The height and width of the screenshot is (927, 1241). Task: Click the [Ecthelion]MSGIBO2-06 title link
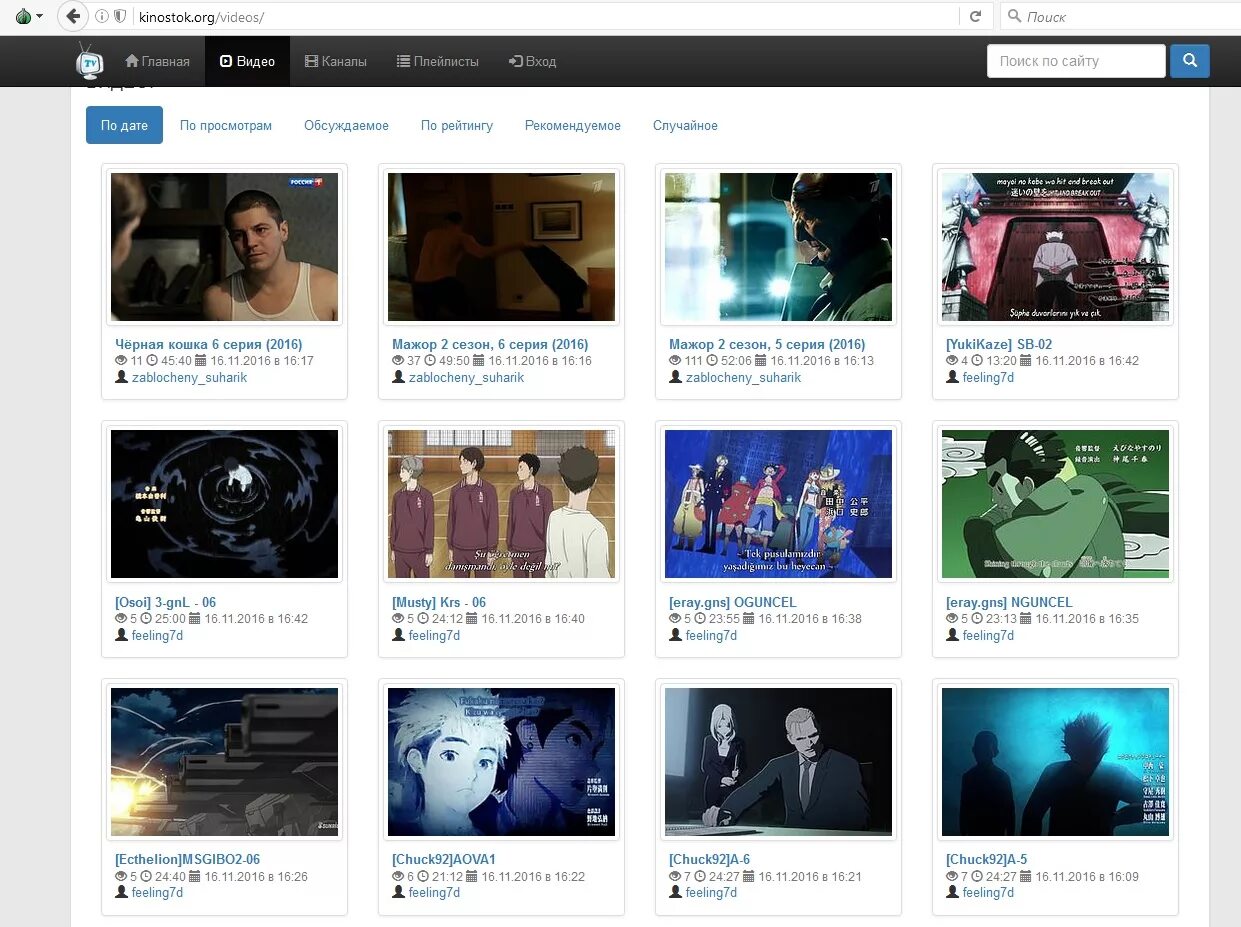188,859
